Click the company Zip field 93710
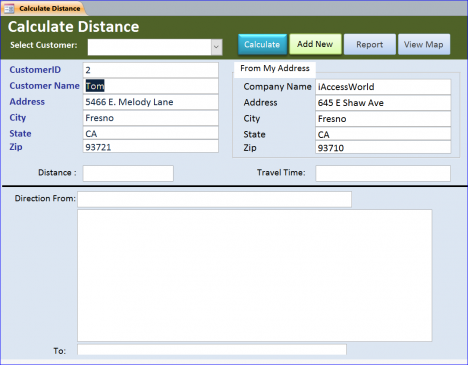The height and width of the screenshot is (365, 468). tap(383, 148)
